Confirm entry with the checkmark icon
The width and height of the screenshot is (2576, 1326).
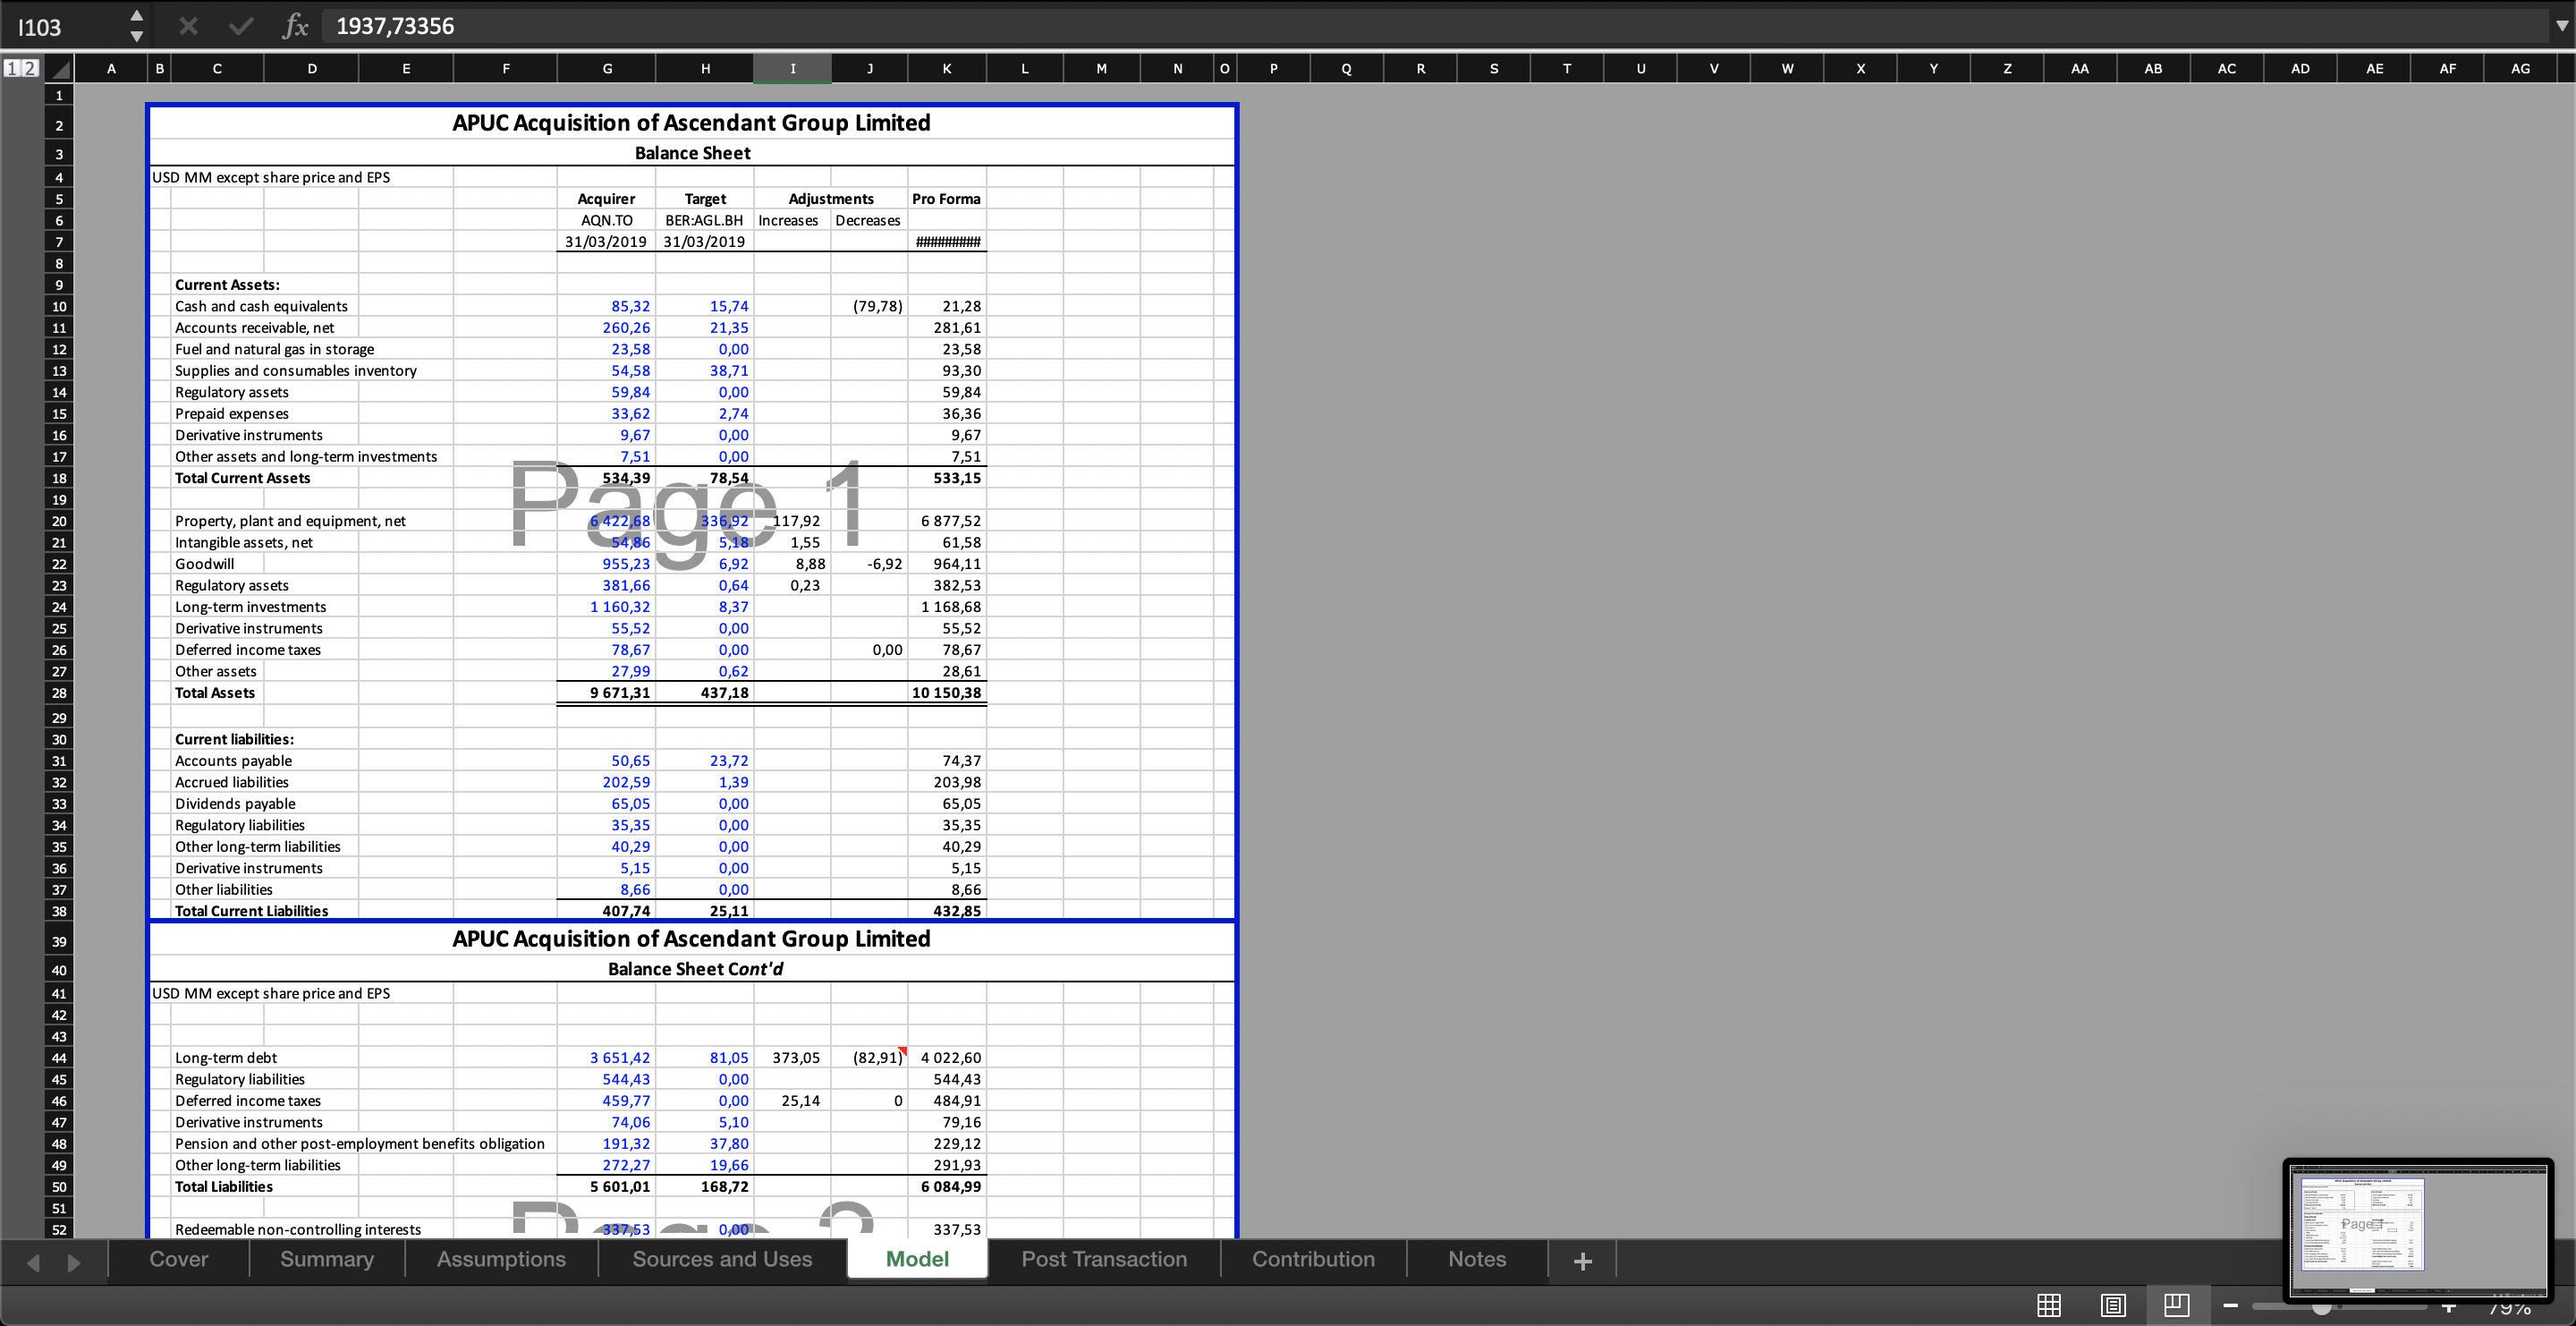tap(241, 26)
